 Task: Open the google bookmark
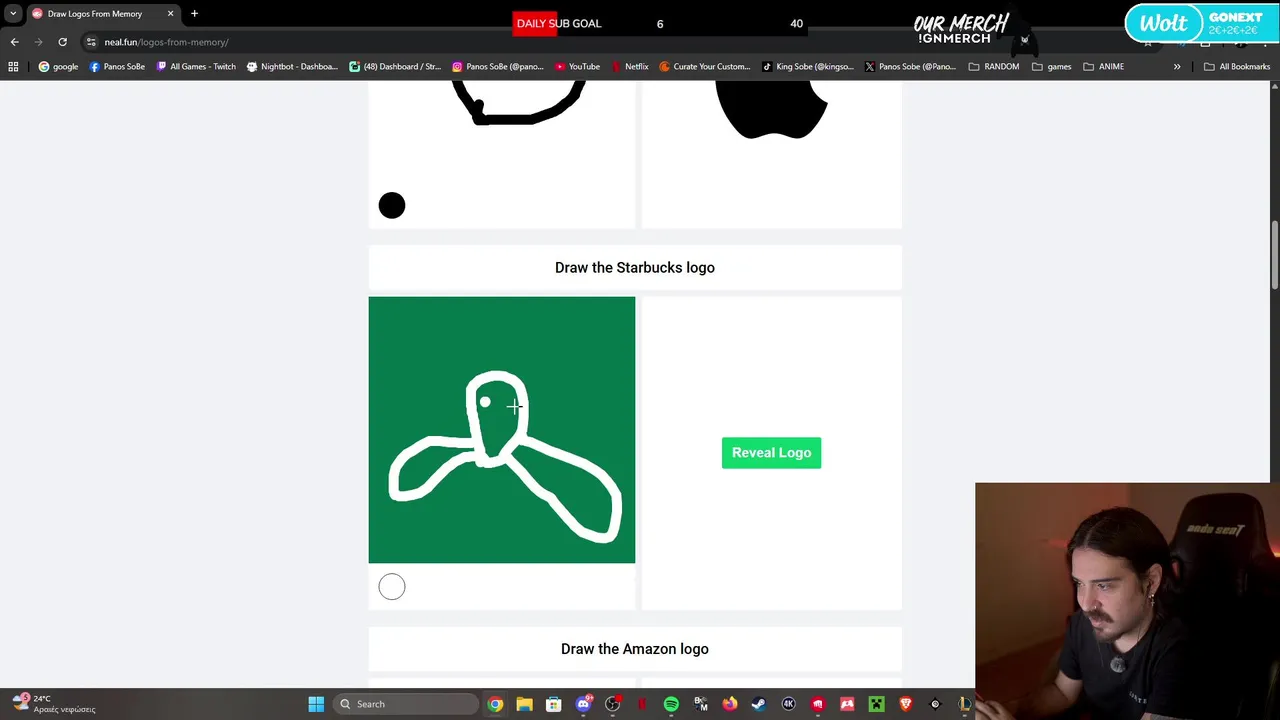click(58, 67)
